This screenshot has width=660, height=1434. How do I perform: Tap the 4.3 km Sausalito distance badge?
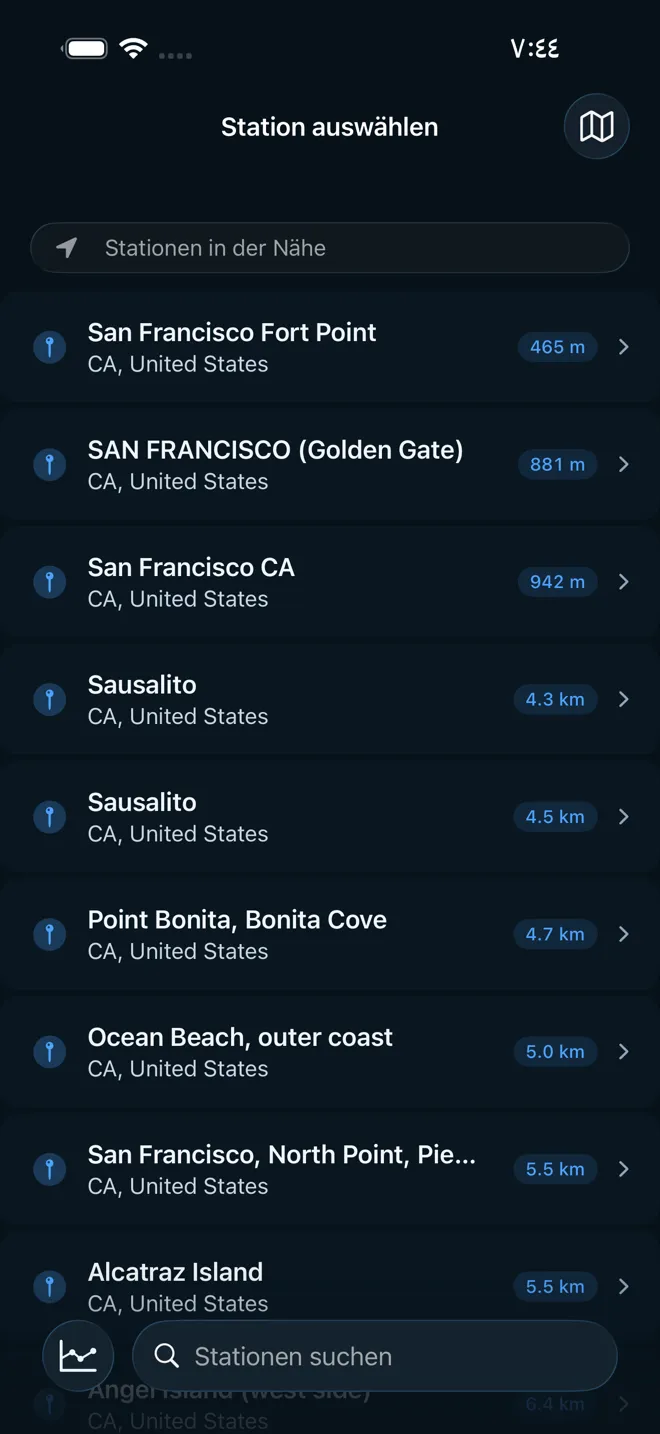[x=555, y=699]
